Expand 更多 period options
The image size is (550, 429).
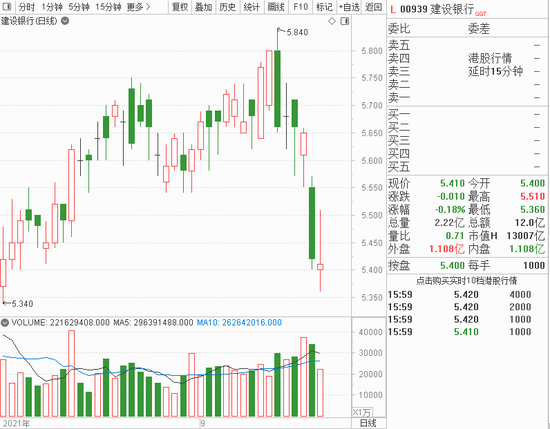point(139,7)
